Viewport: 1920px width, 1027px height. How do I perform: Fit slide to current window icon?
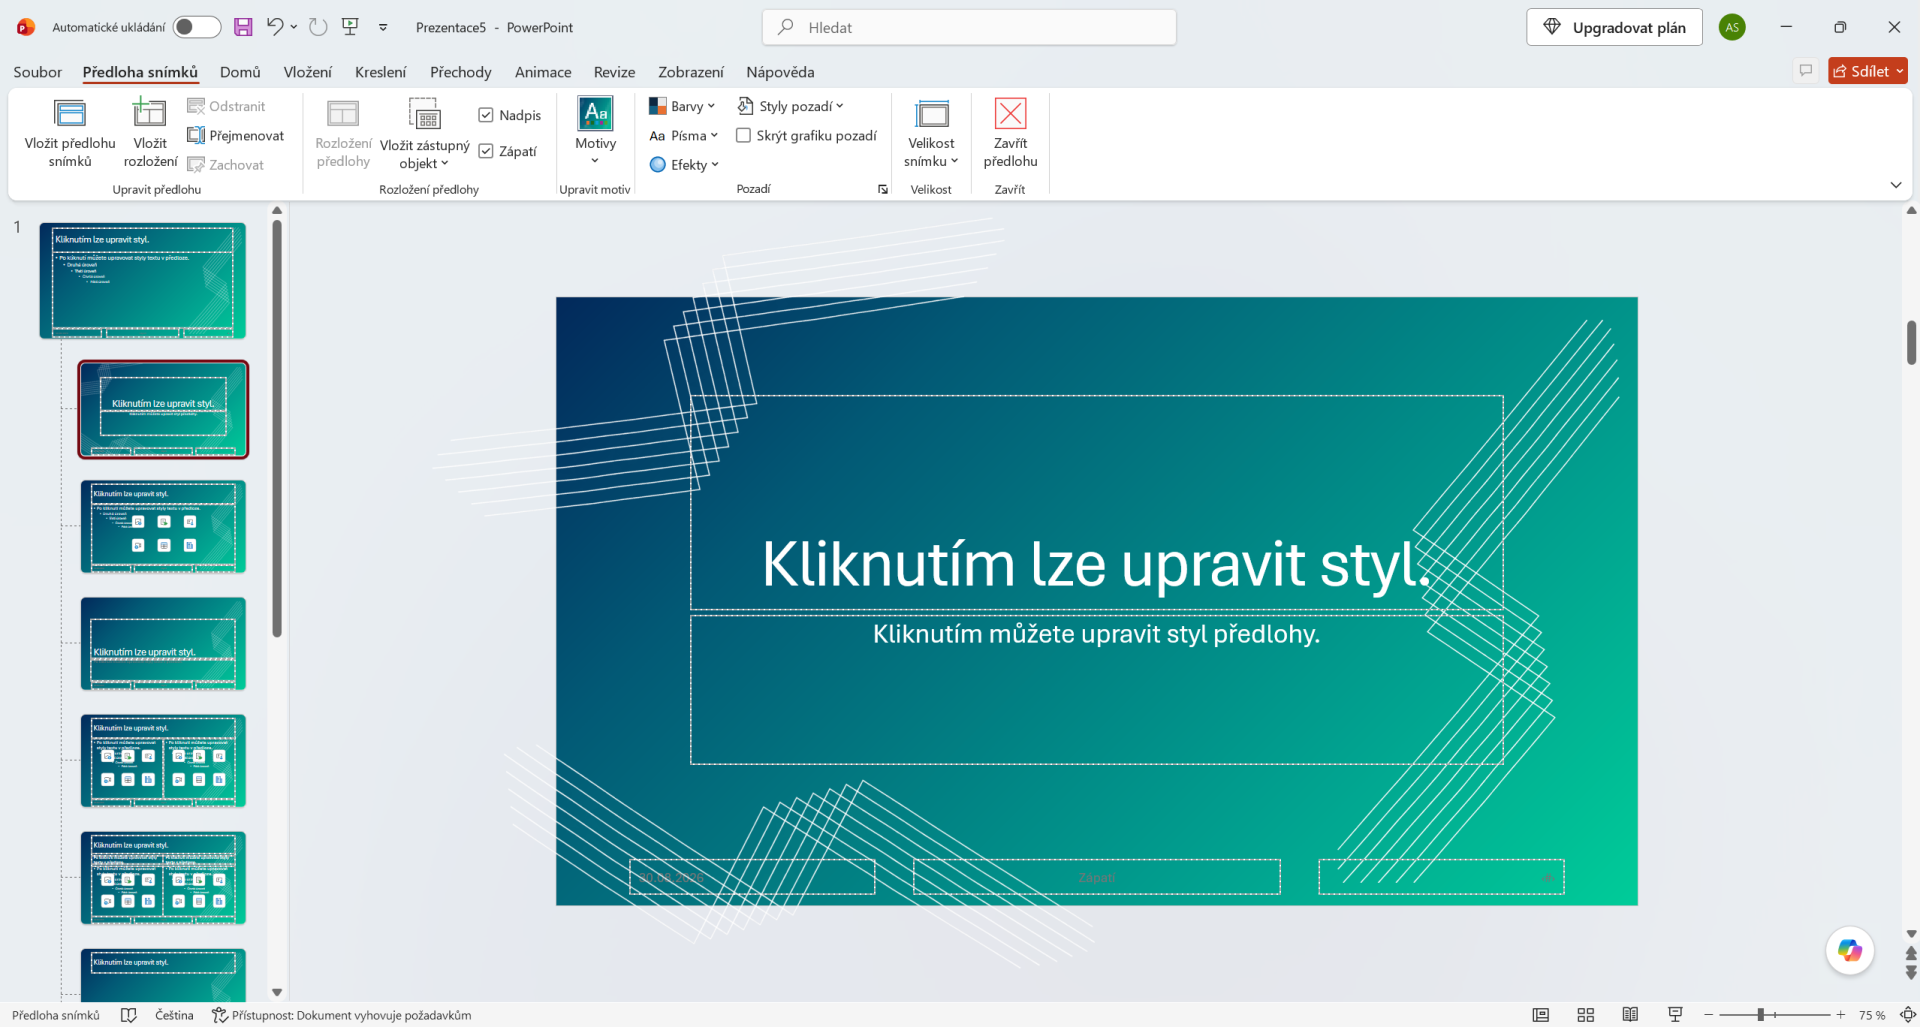pos(1908,1015)
